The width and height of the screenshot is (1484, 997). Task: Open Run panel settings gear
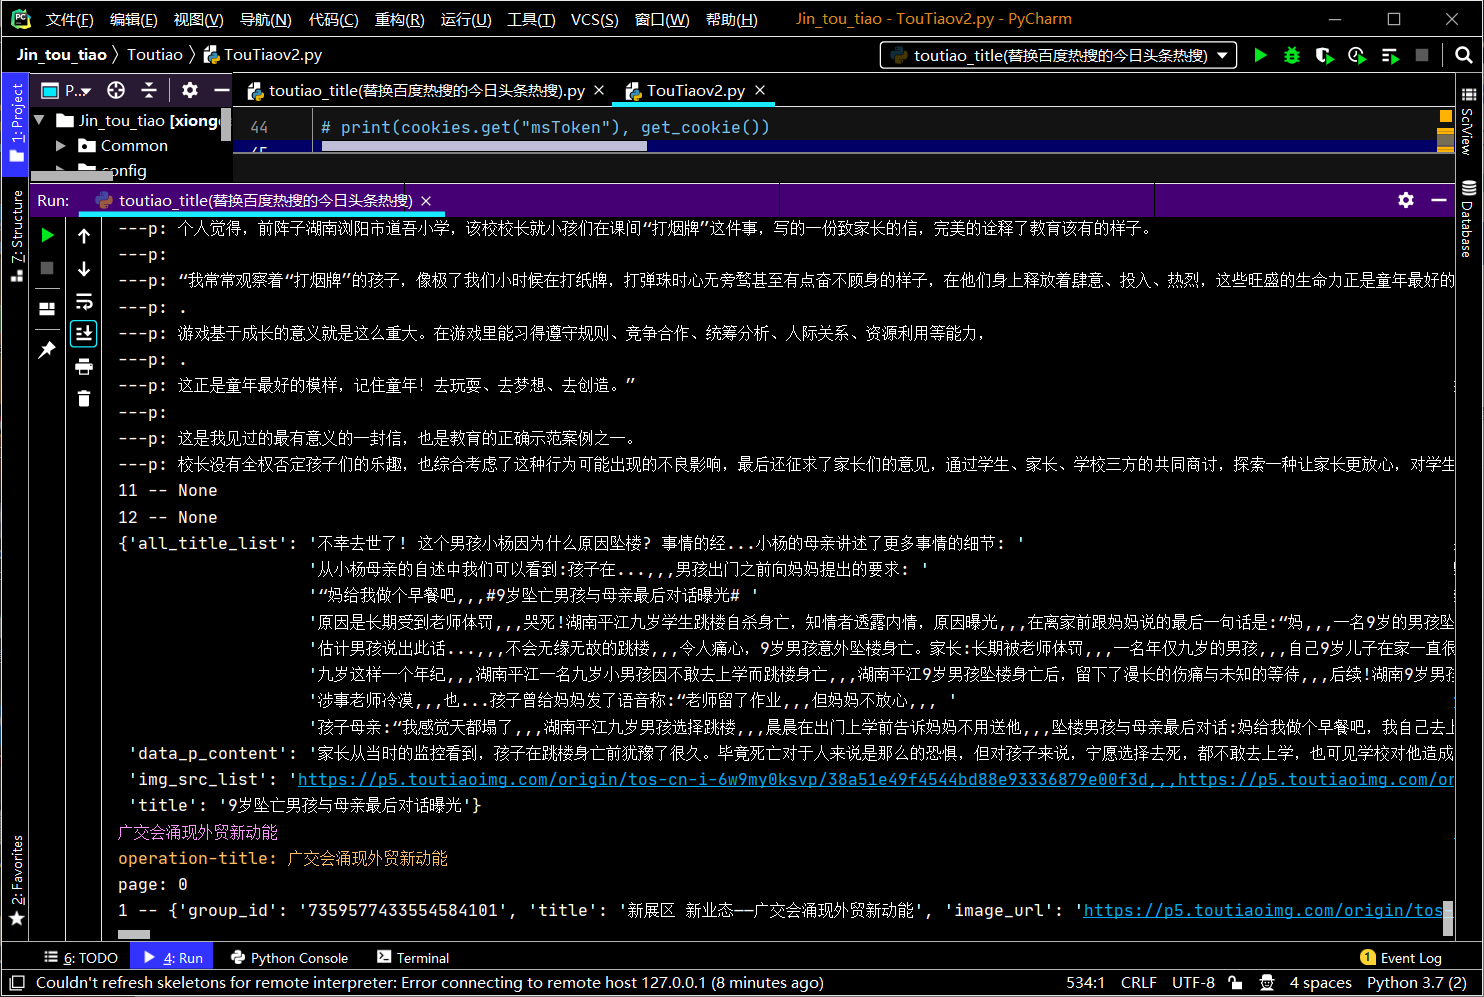[1406, 200]
